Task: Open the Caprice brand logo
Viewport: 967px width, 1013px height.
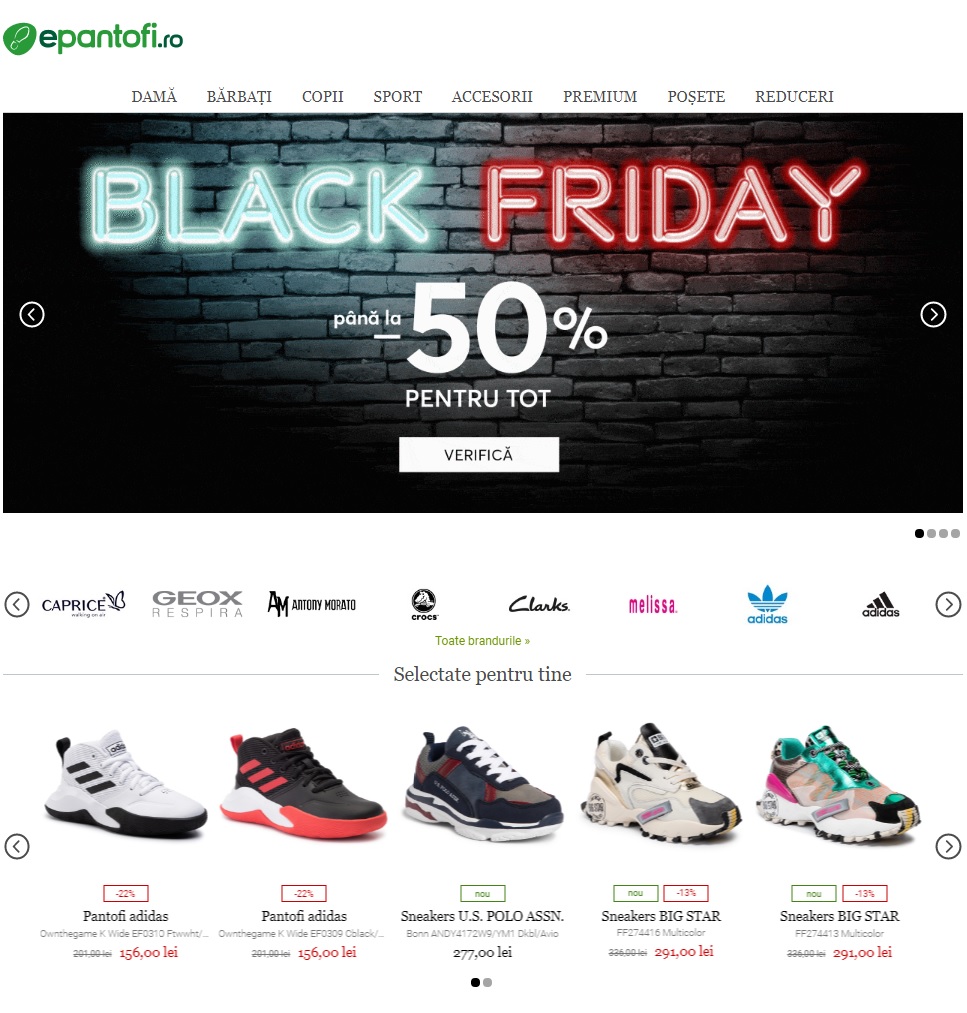Action: pos(83,604)
